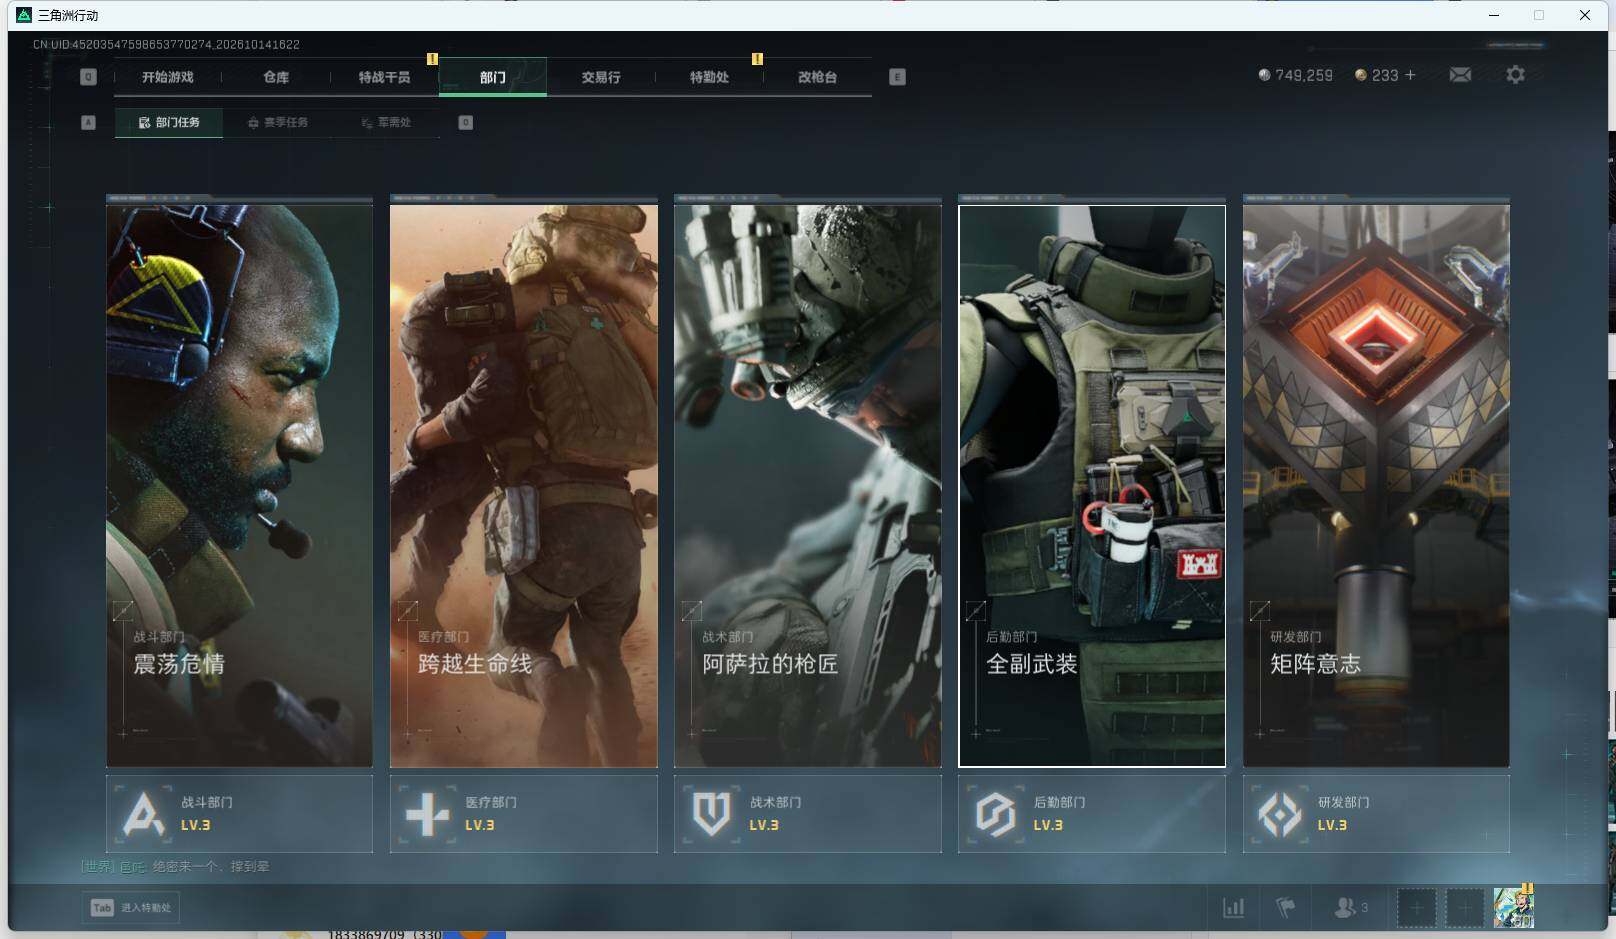The image size is (1616, 939).
Task: Click the plus icon to add currency
Action: pos(1410,75)
